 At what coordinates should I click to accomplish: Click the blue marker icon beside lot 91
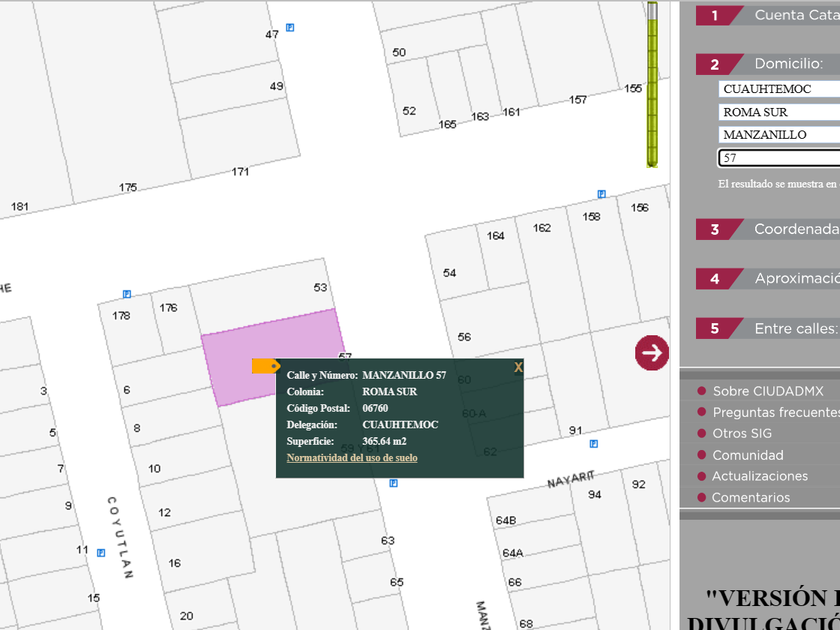[594, 443]
